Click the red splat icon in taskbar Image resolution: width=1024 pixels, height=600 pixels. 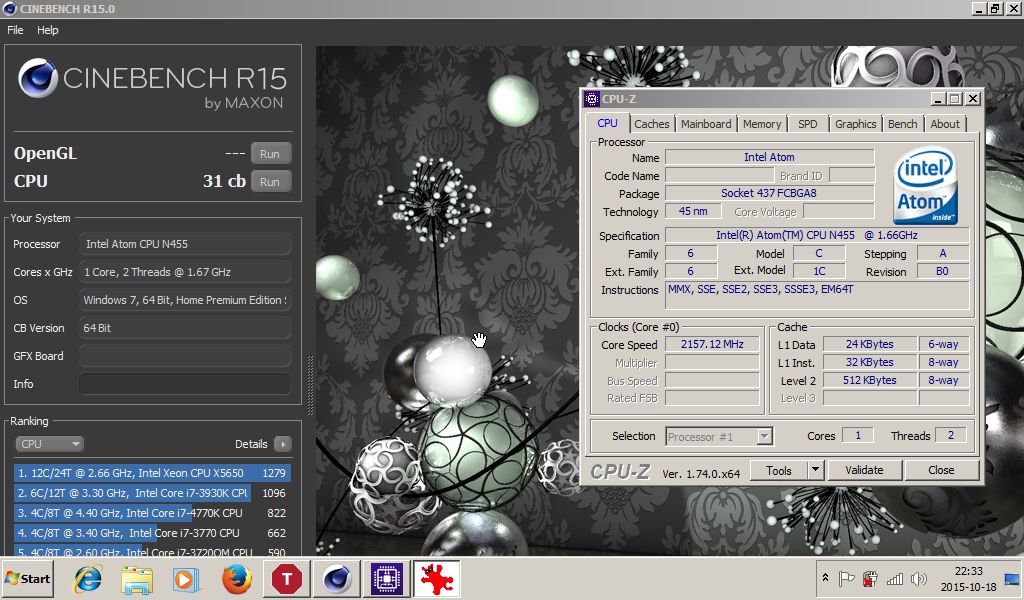pos(436,579)
